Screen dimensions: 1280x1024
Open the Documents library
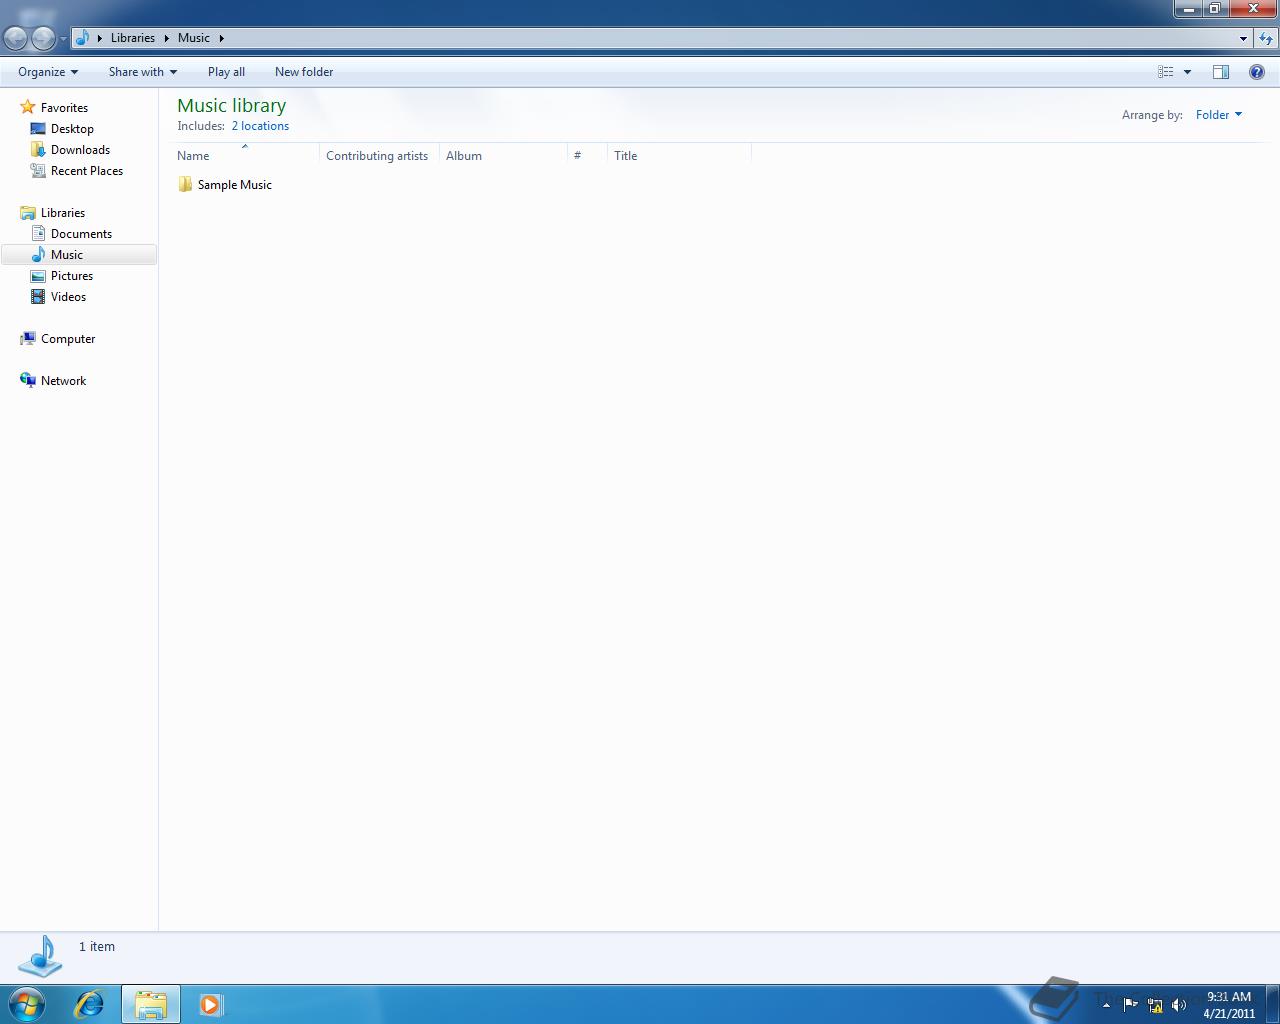[81, 234]
